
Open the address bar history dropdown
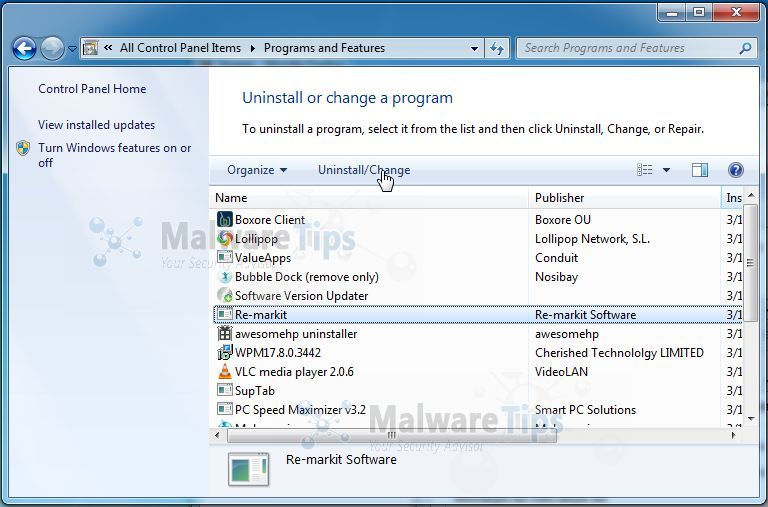pos(474,48)
